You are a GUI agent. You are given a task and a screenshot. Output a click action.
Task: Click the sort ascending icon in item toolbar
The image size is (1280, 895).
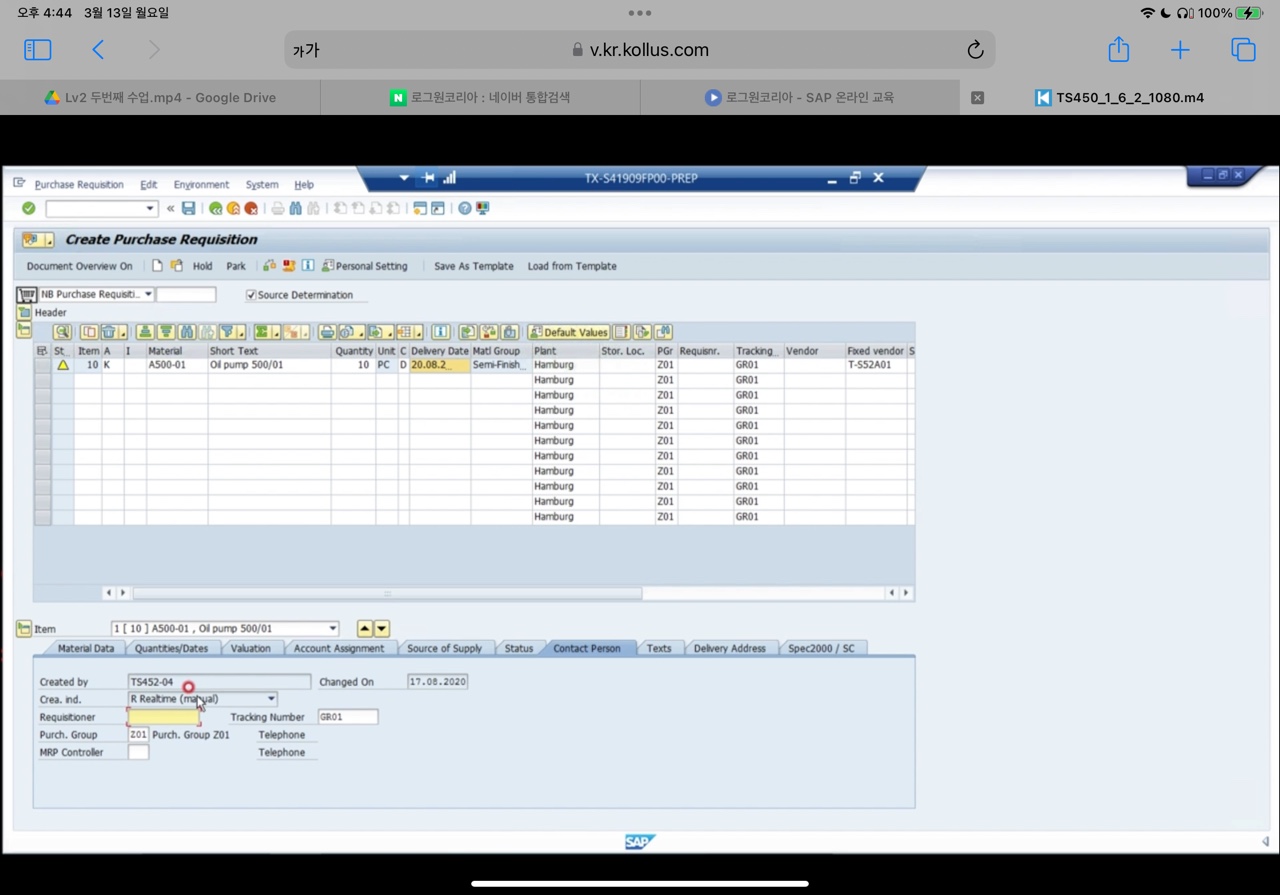coord(146,332)
